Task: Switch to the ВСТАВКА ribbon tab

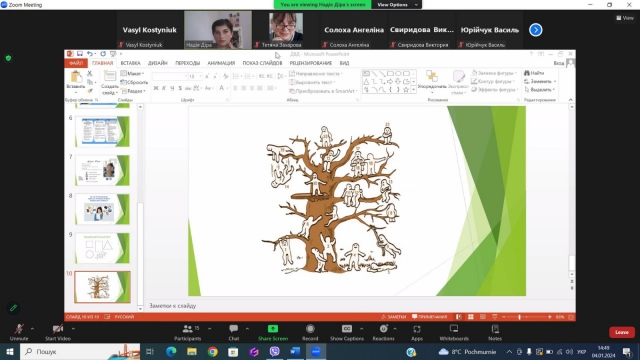Action: tap(130, 63)
